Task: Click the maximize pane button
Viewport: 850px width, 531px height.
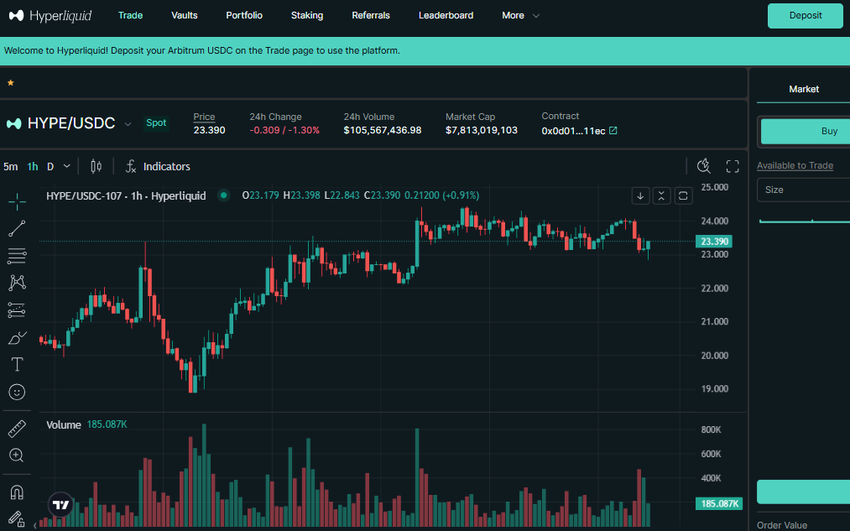Action: coord(683,196)
